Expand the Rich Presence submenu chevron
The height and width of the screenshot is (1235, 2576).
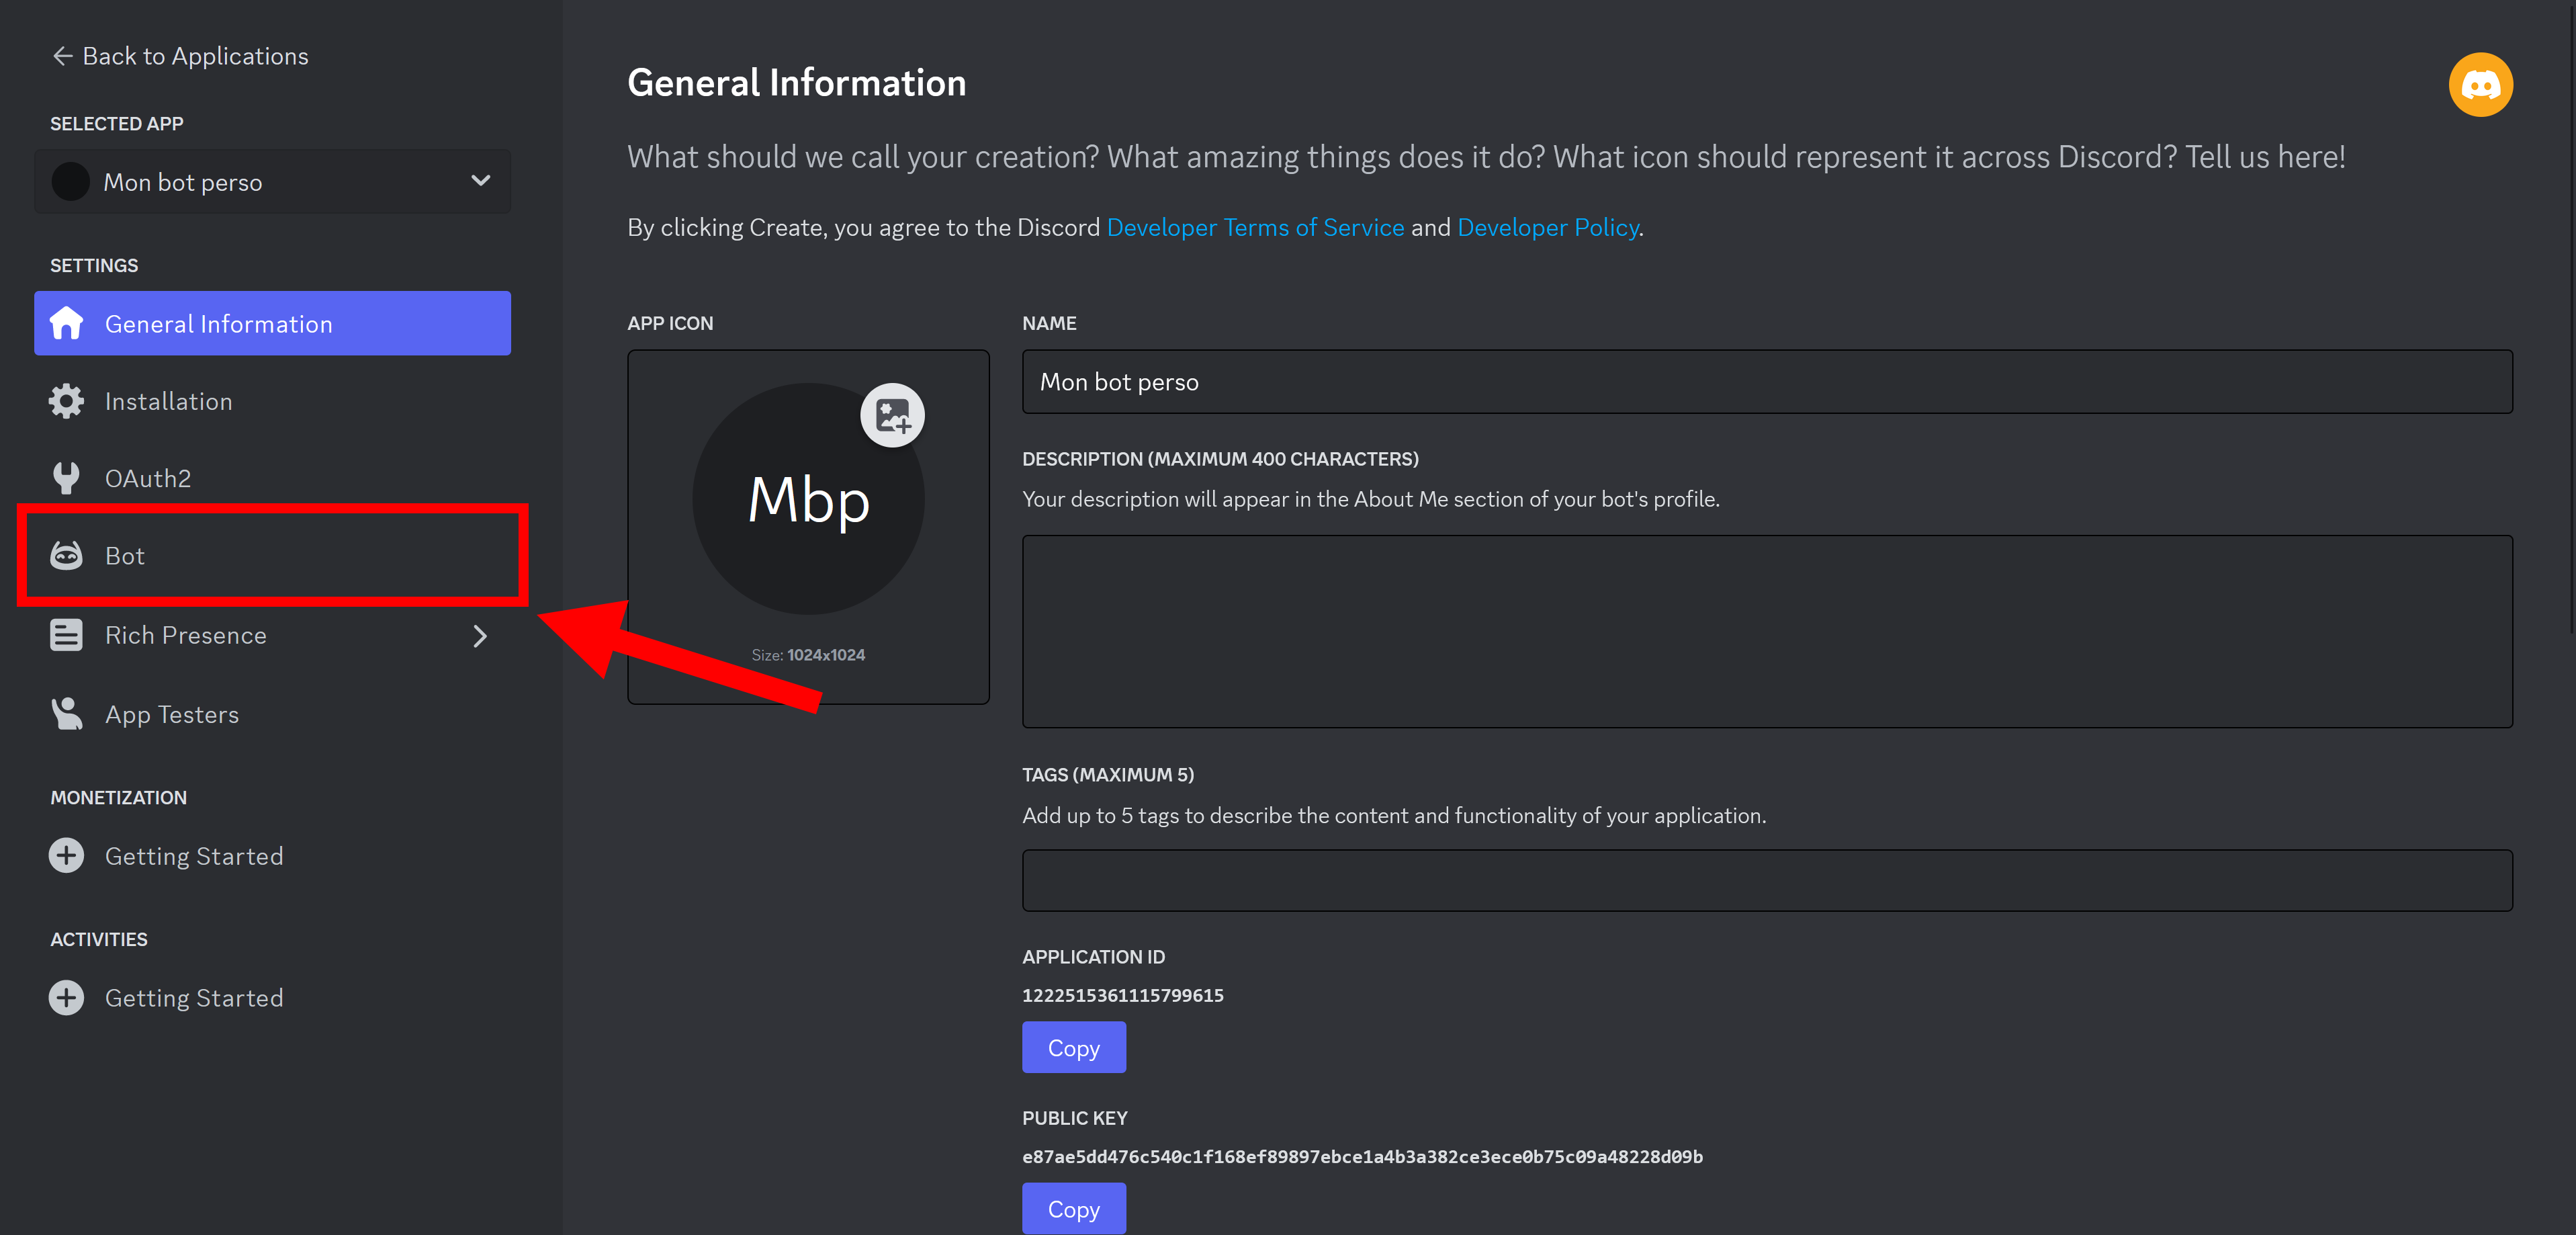coord(480,636)
